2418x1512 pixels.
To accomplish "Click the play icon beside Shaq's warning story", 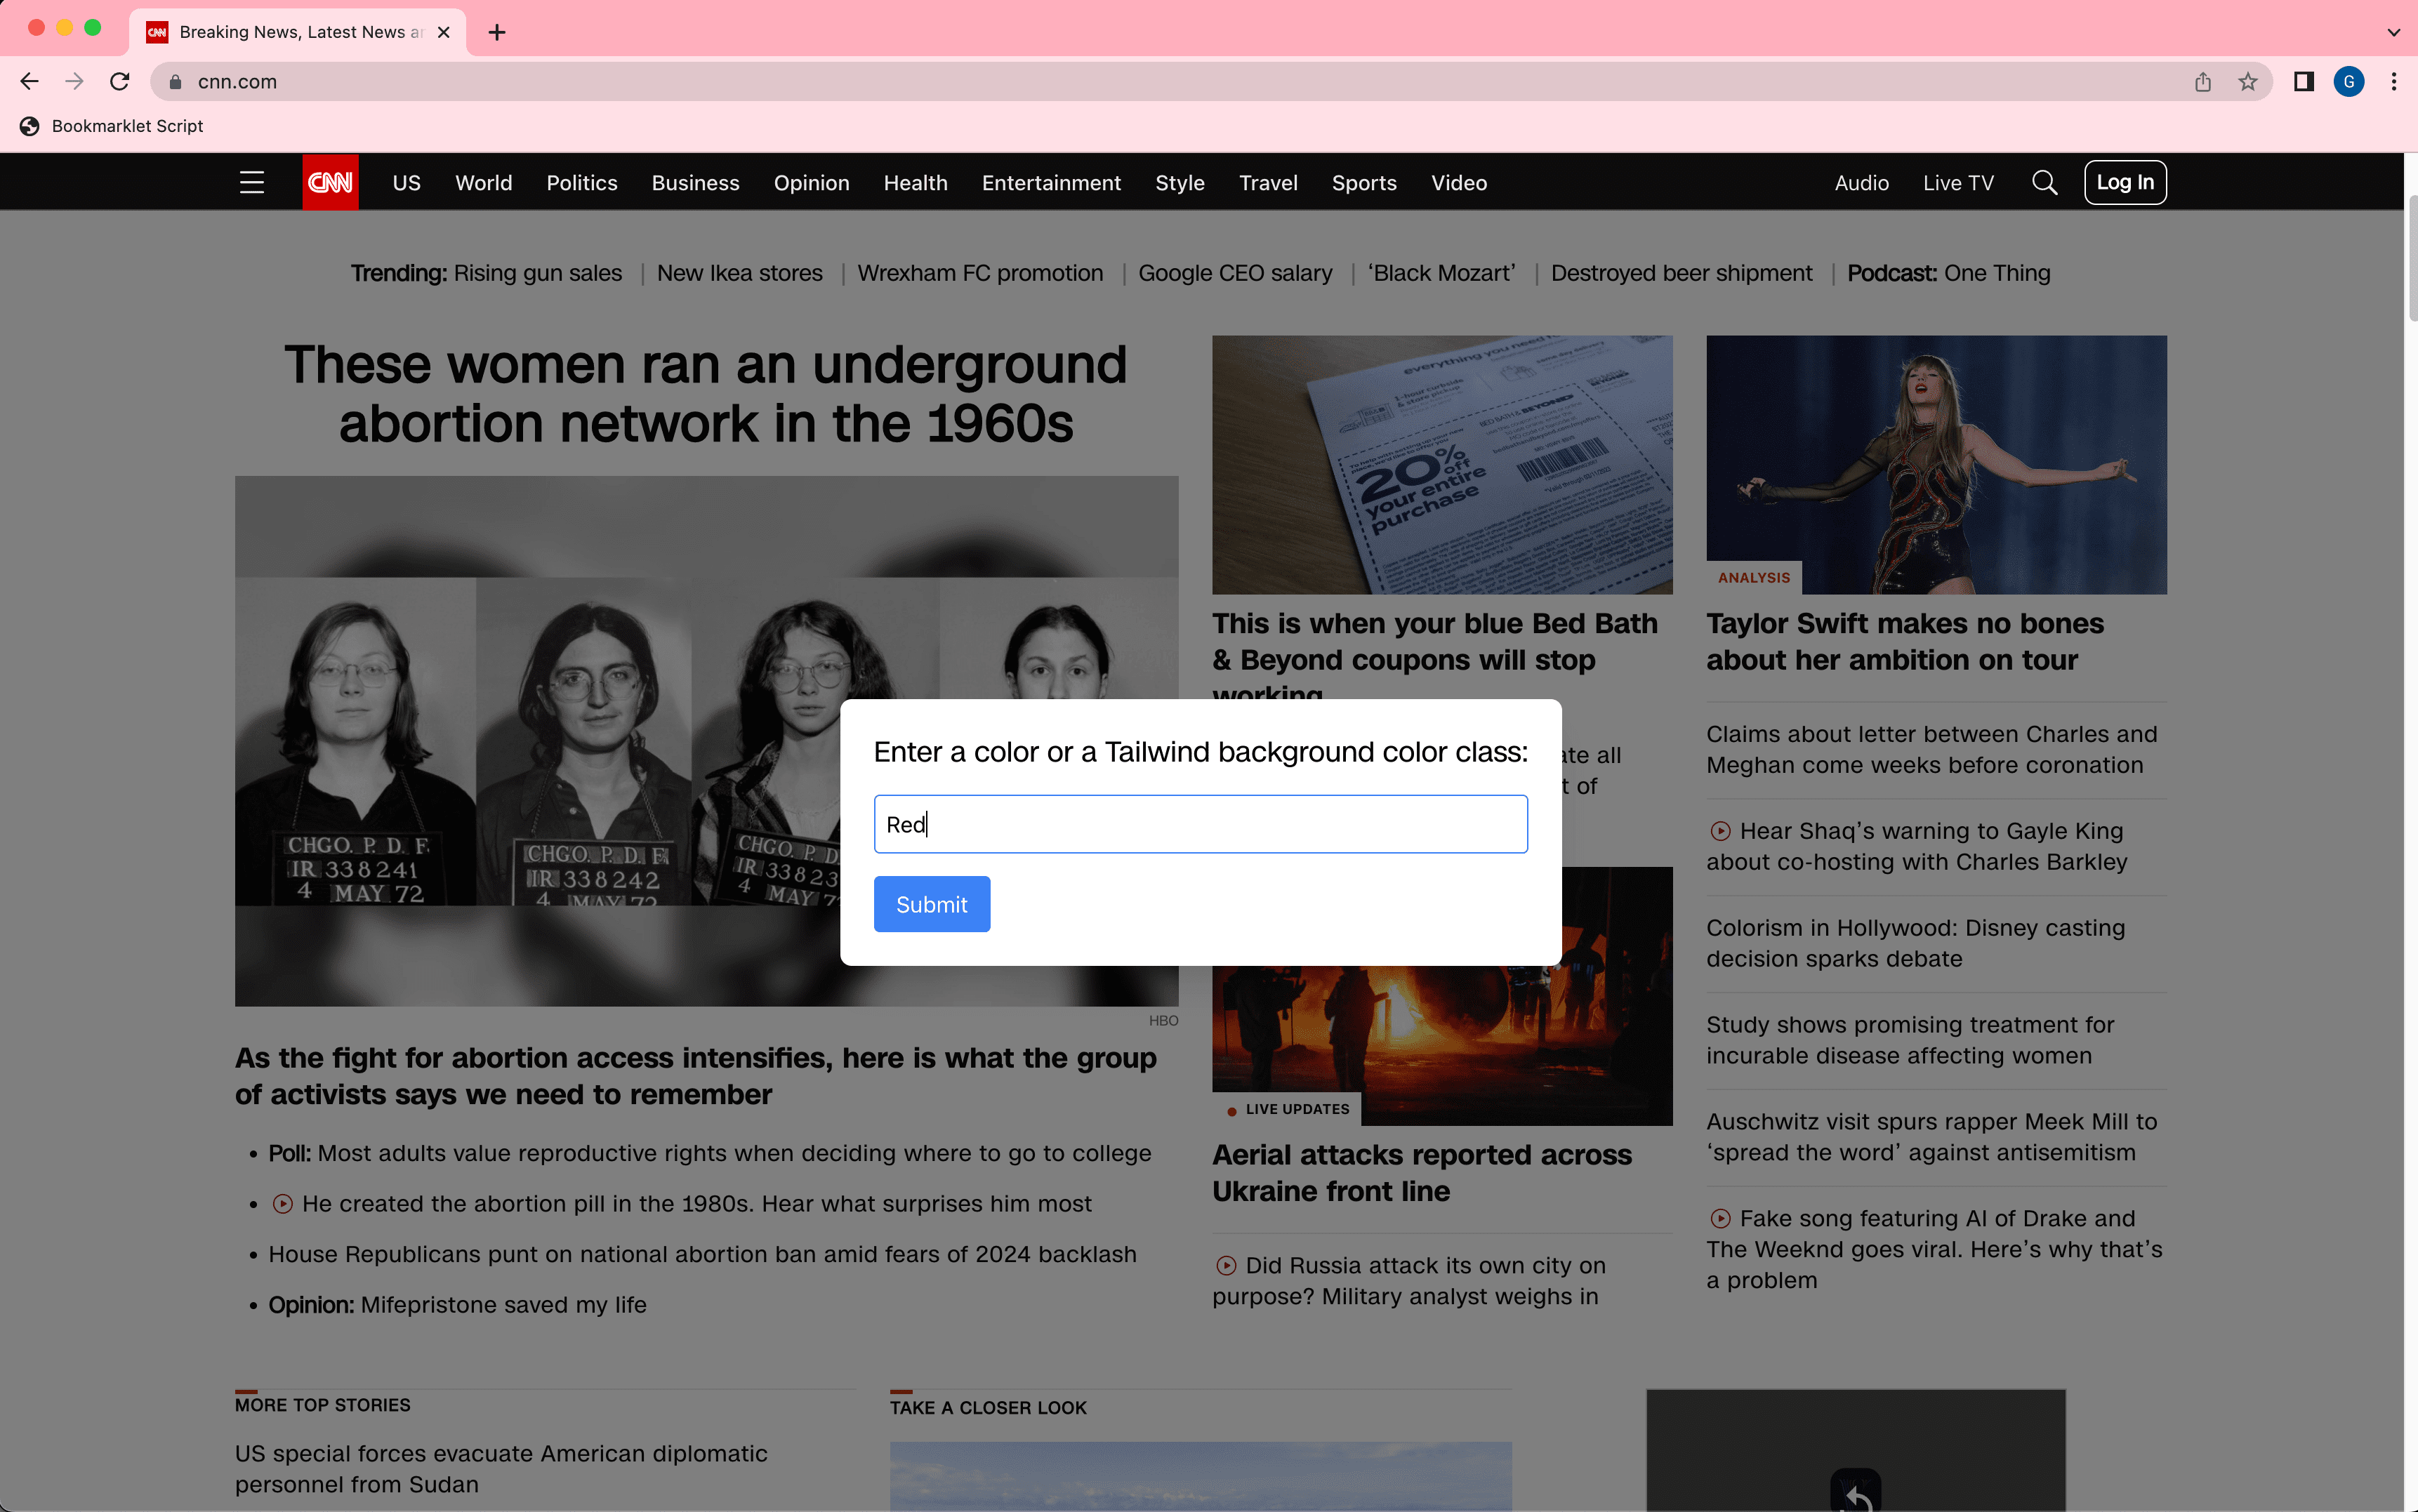I will pyautogui.click(x=1721, y=830).
